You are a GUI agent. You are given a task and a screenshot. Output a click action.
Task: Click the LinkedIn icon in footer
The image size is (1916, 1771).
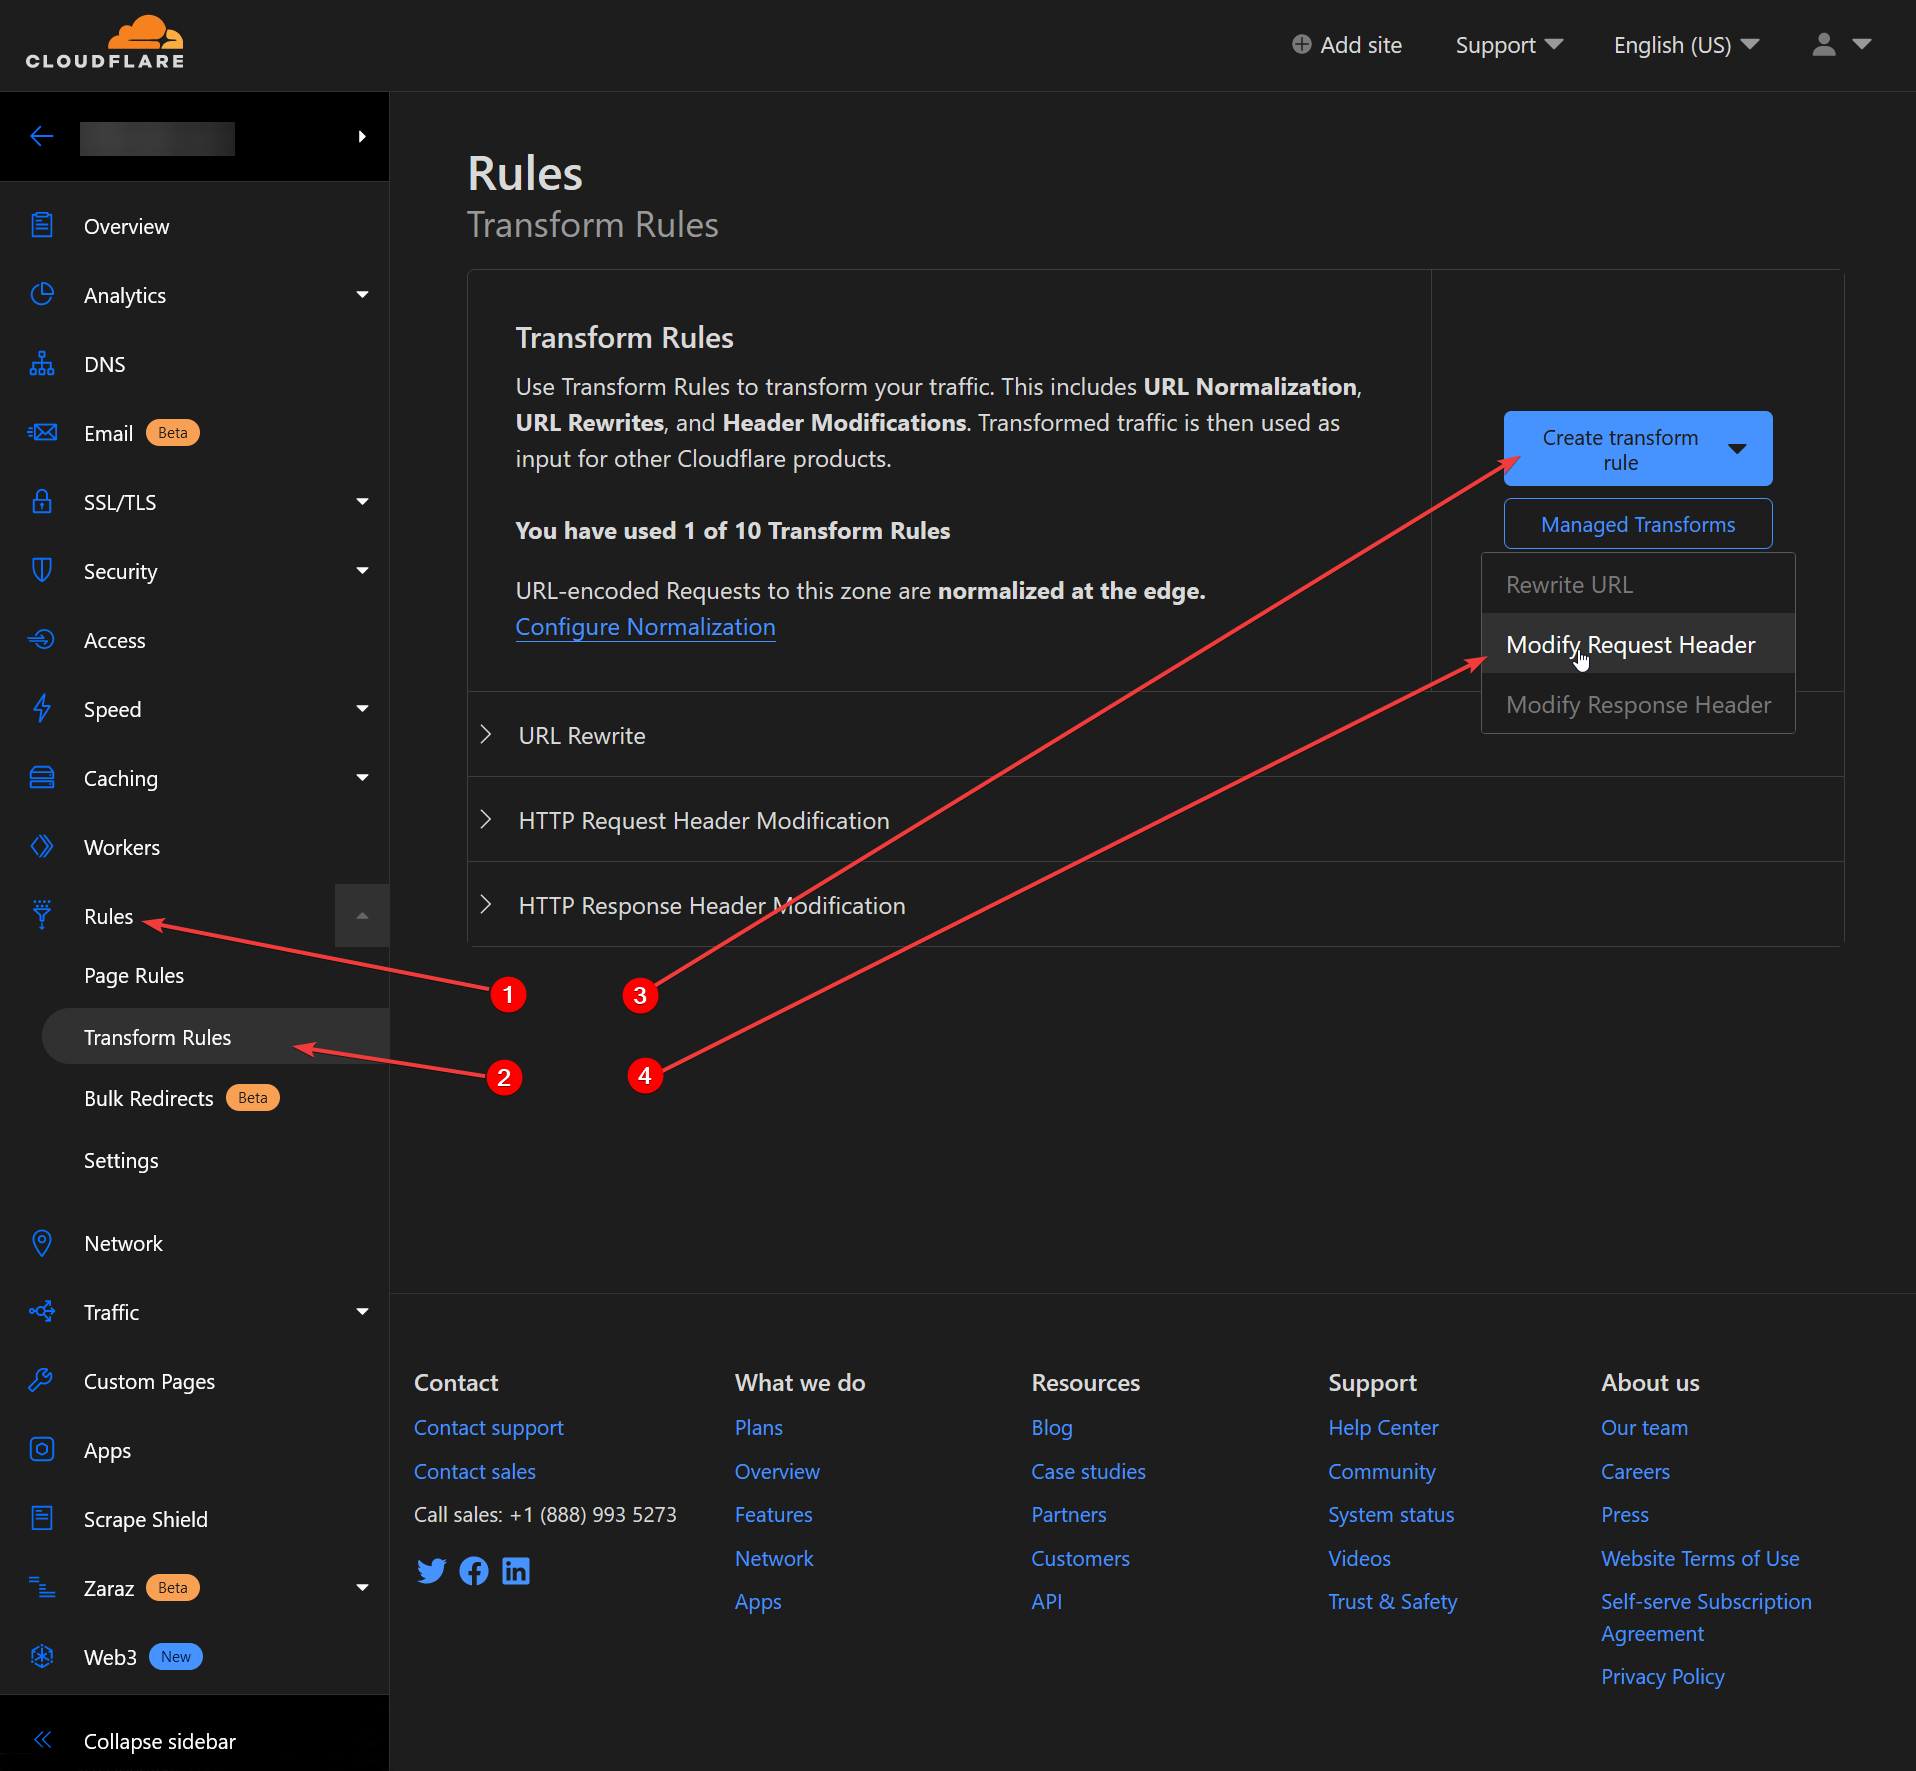(516, 1571)
